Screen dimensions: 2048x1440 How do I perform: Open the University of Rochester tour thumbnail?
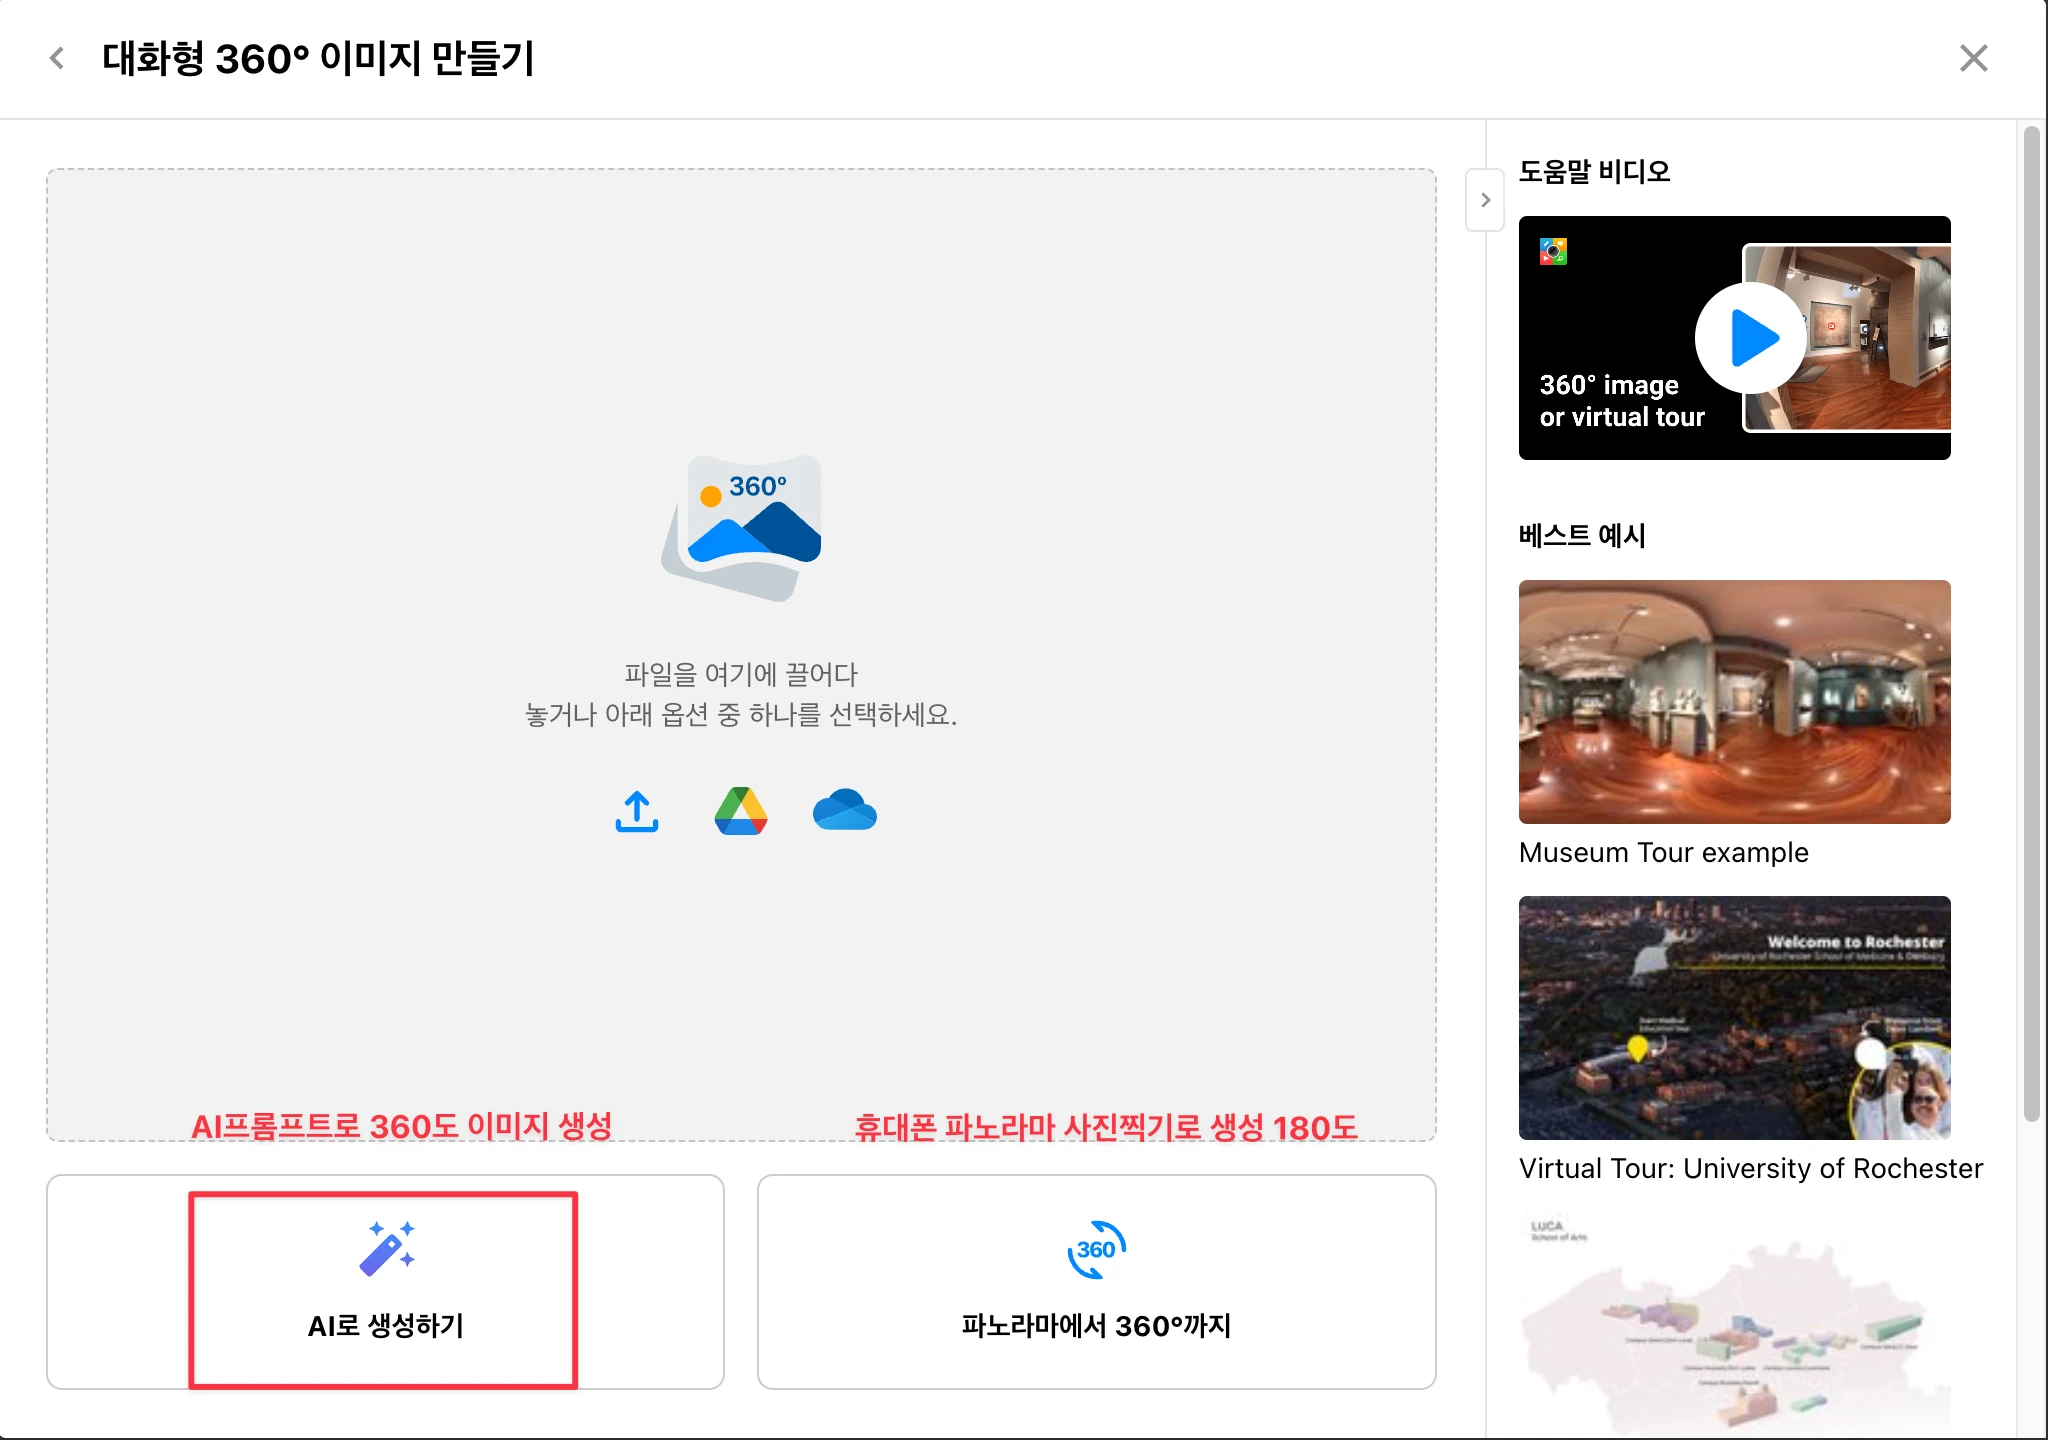[x=1734, y=1018]
